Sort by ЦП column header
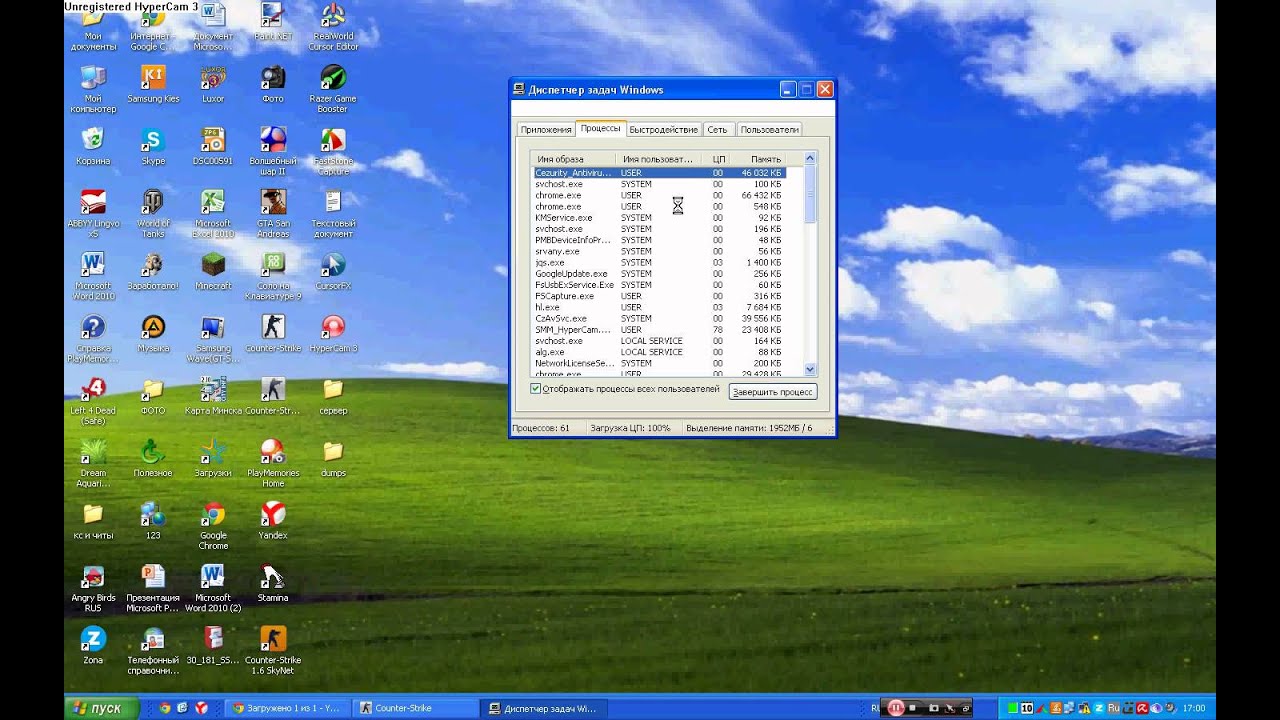Image resolution: width=1280 pixels, height=720 pixels. (718, 159)
